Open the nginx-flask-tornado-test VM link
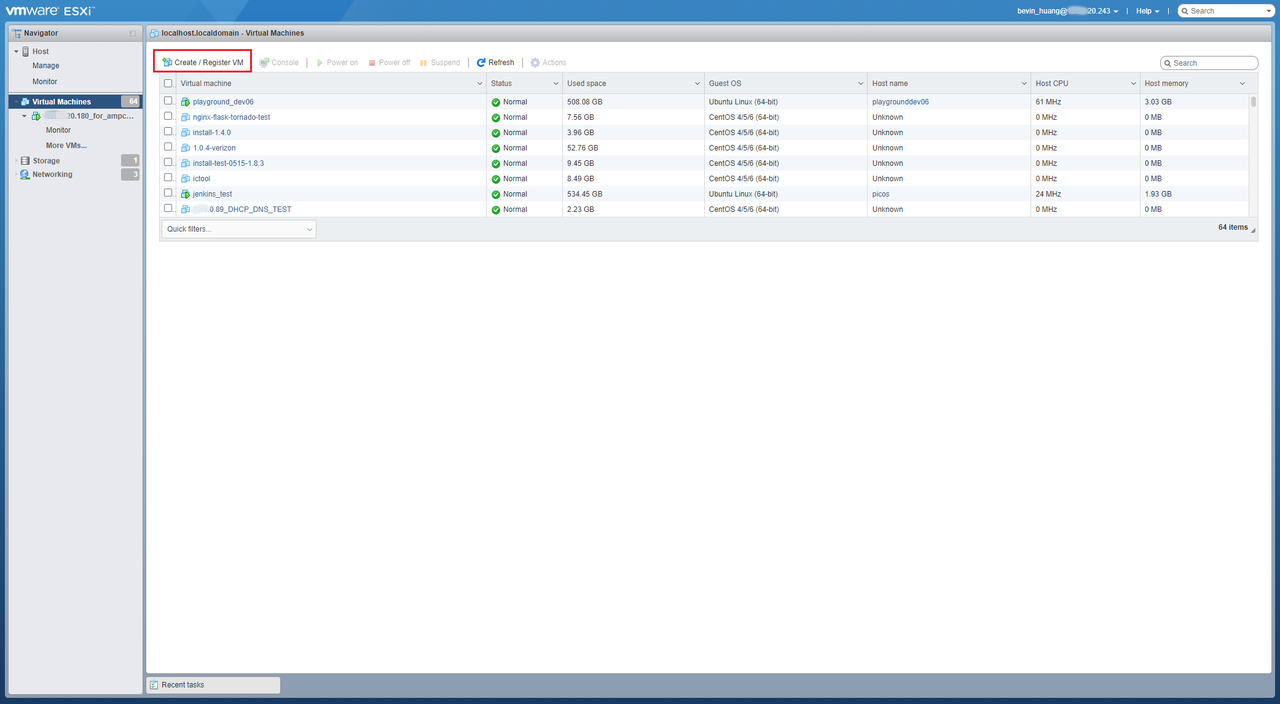 231,117
